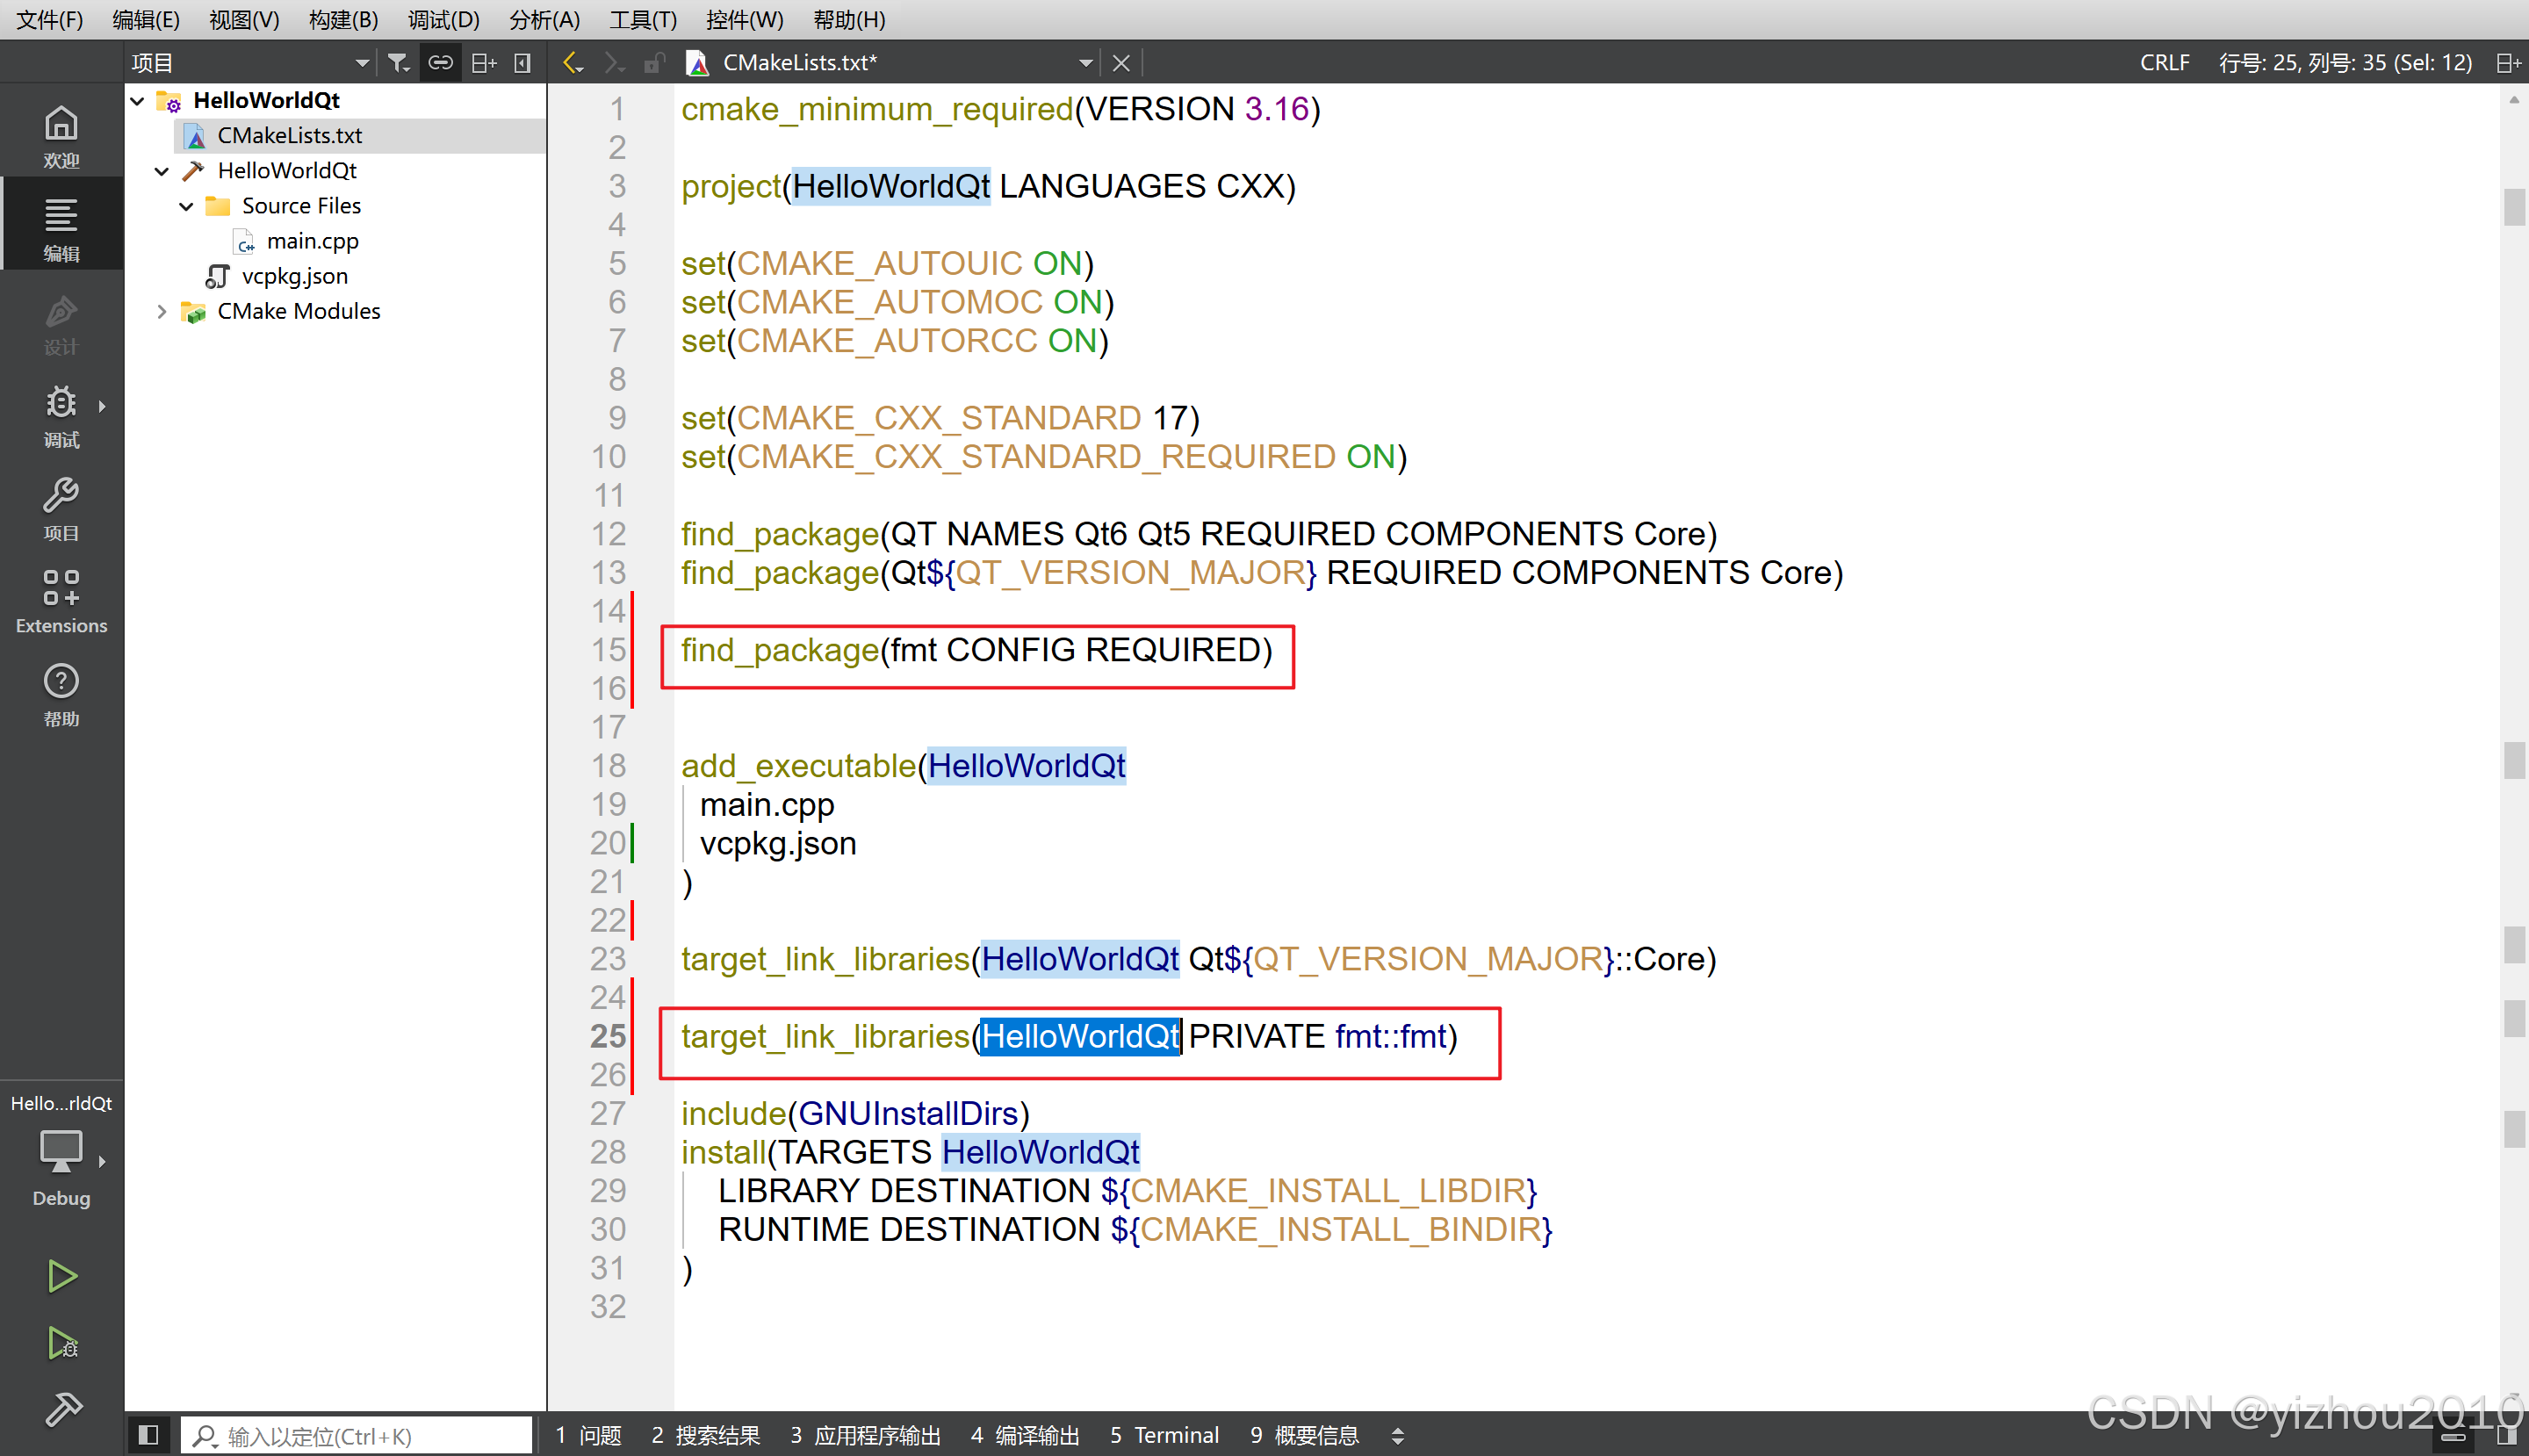Open the 构建(B) menu
2529x1456 pixels.
343,19
